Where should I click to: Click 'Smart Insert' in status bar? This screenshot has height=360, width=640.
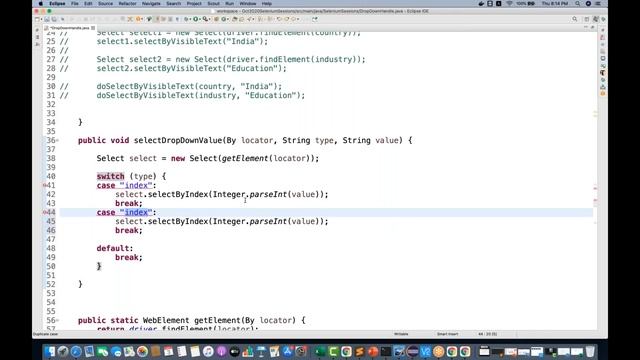pos(447,334)
